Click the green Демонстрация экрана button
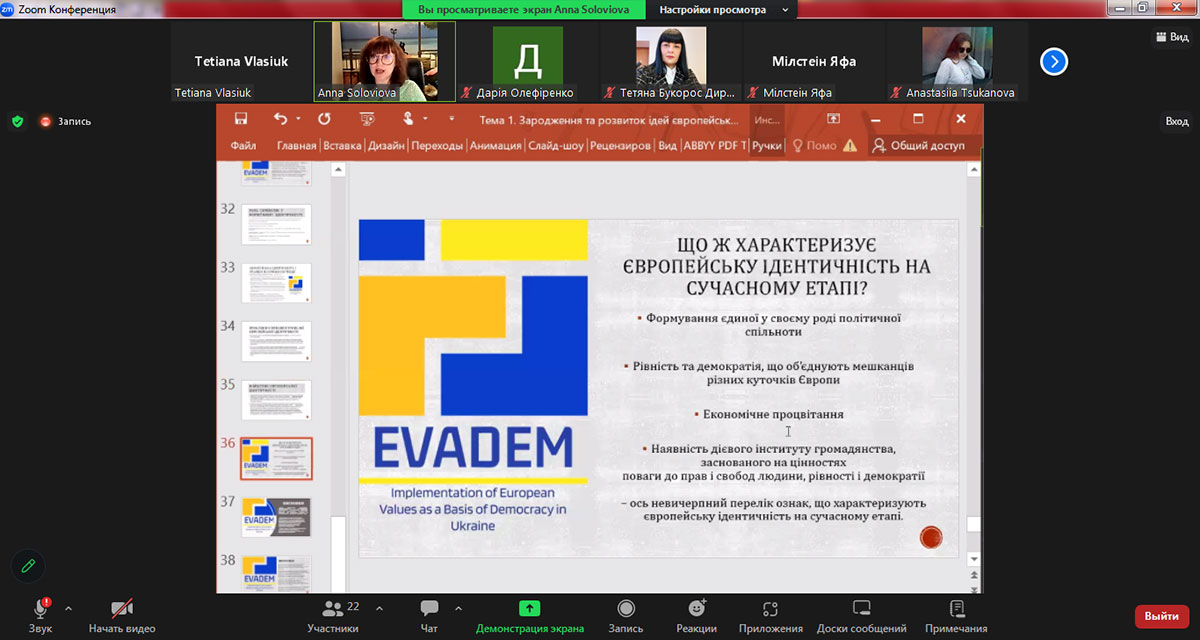Viewport: 1200px width, 640px height. click(x=529, y=615)
